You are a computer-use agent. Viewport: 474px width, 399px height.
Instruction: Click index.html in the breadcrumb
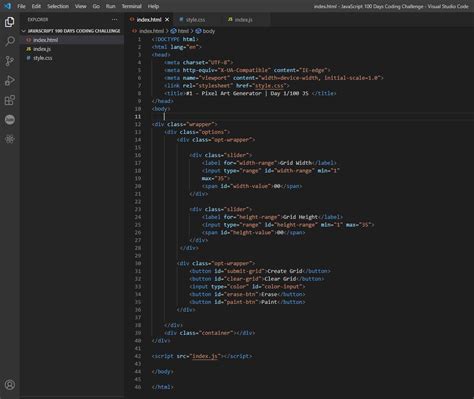(151, 31)
